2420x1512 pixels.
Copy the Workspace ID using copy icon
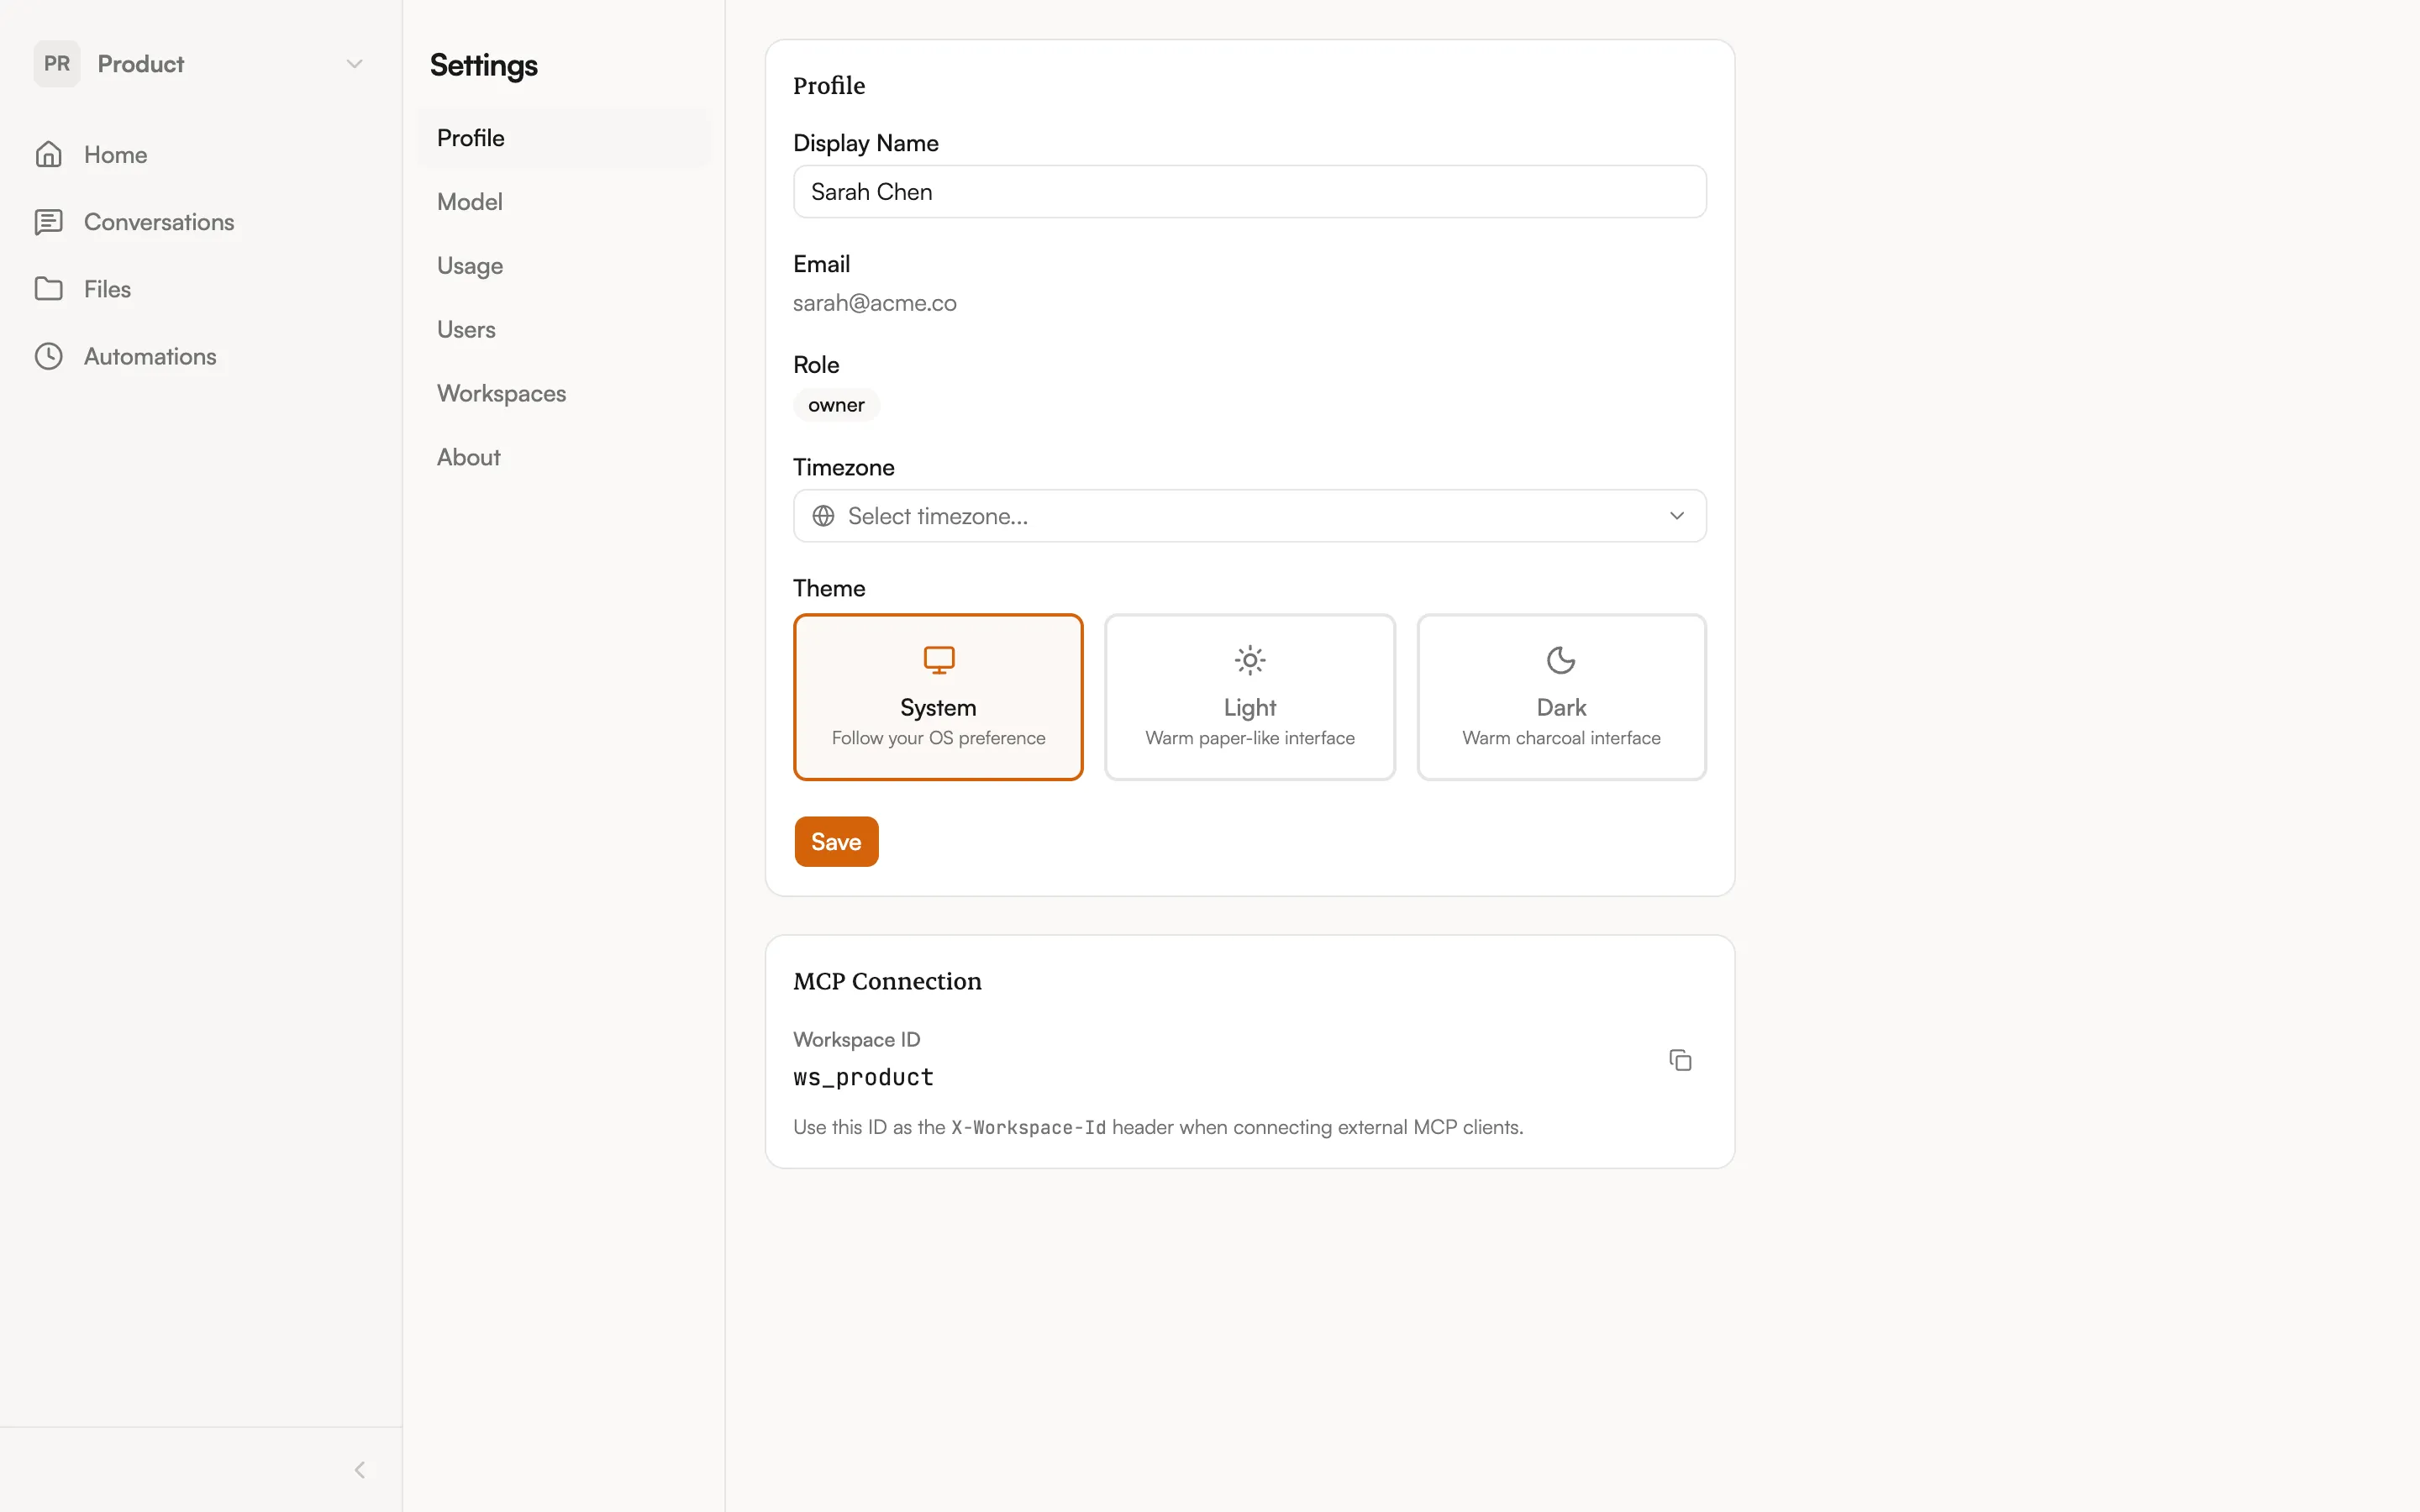click(1679, 1059)
